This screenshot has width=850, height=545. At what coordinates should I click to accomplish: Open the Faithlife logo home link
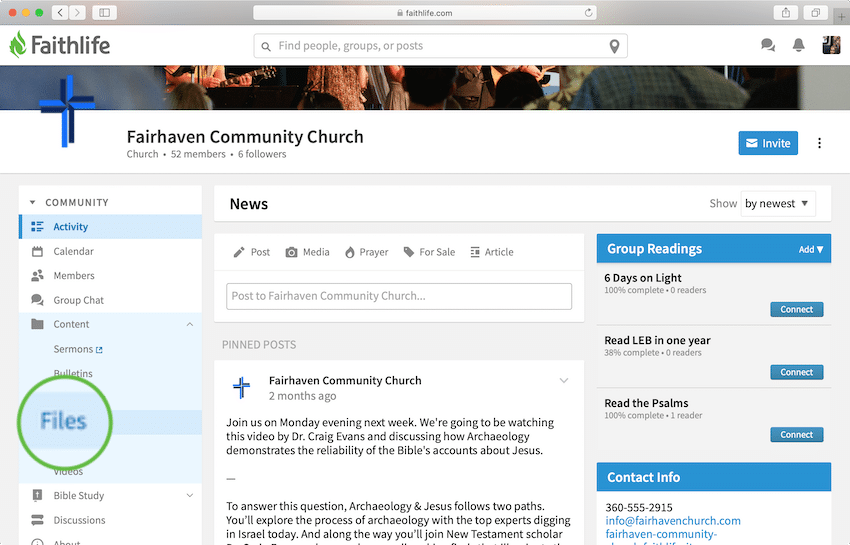60,44
